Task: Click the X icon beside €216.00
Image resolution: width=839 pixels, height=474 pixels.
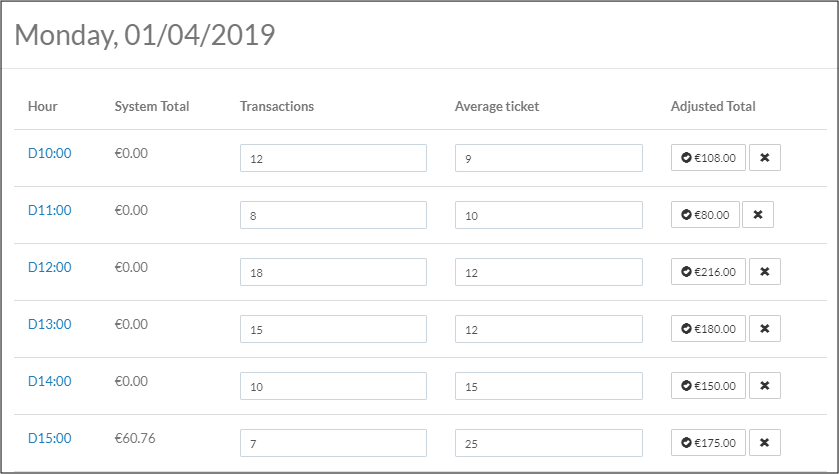Action: (x=765, y=272)
